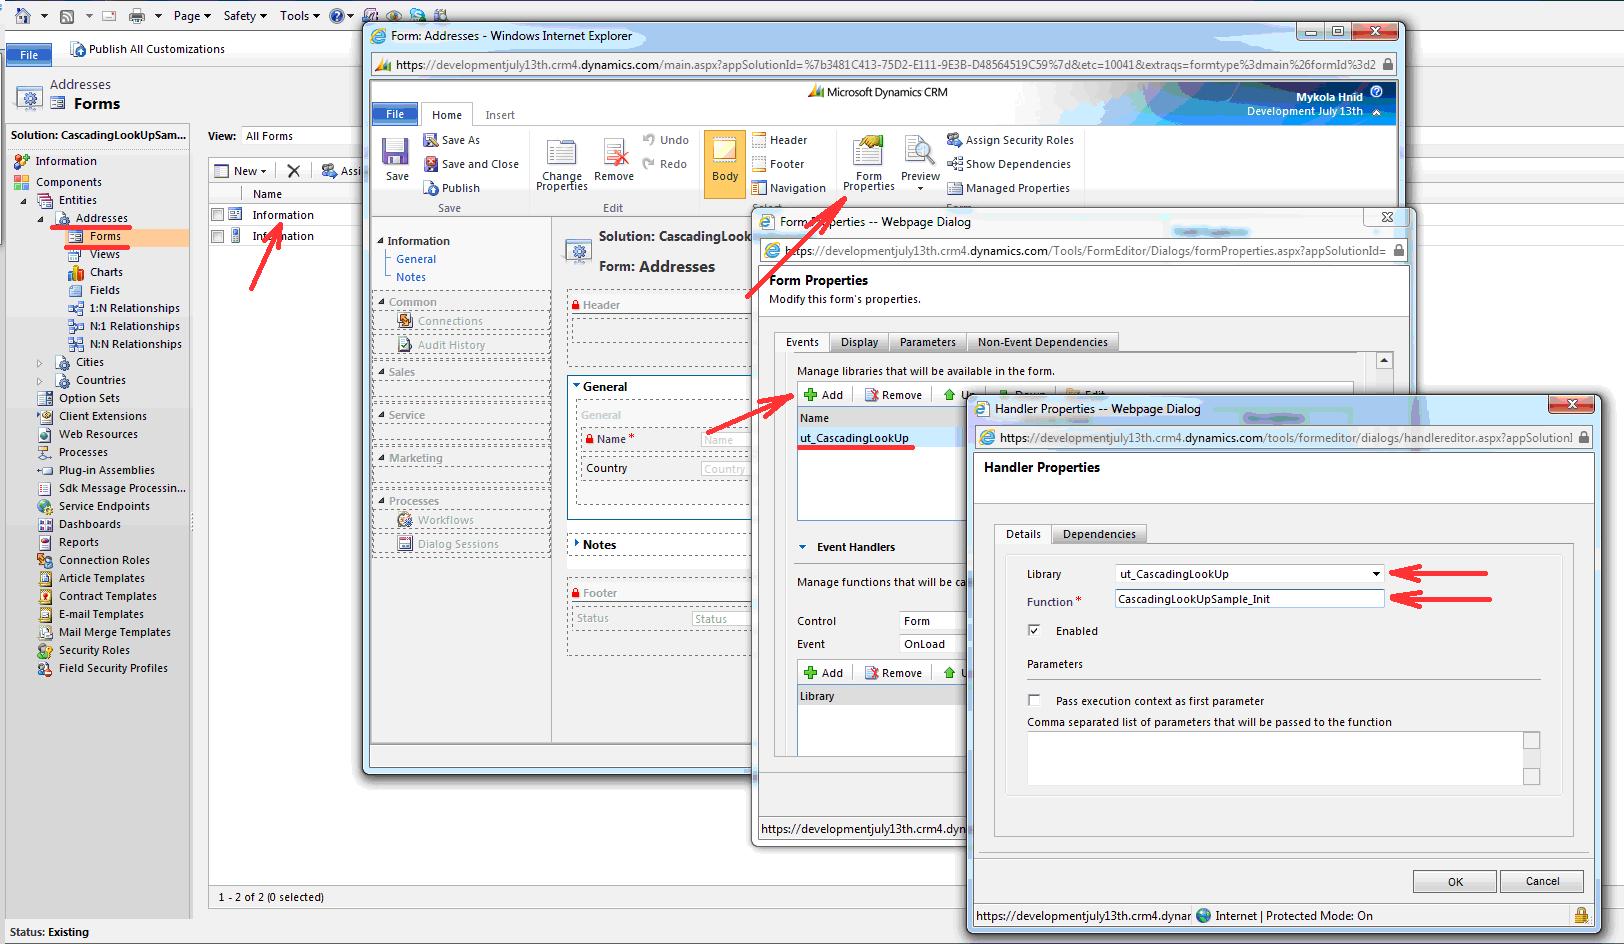Viewport: 1624px width, 944px height.
Task: Collapse the Entities node in the solution tree
Action: point(24,200)
